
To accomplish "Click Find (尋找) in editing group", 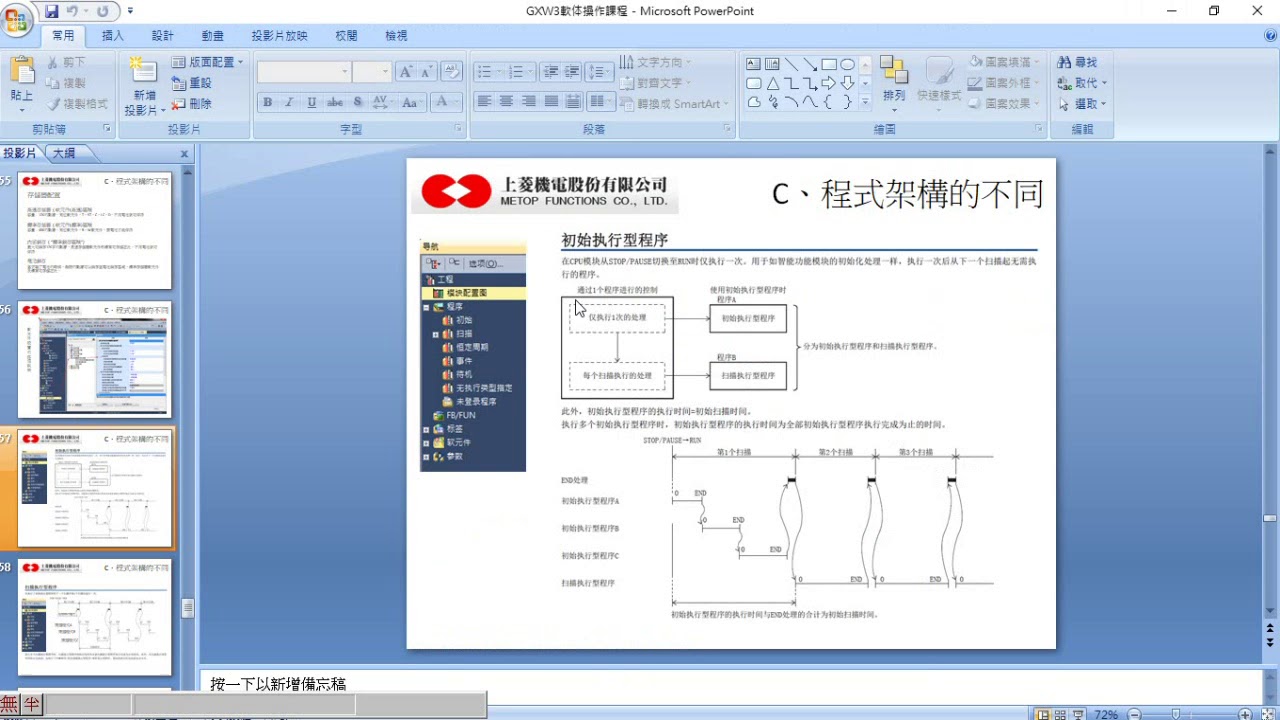I will [x=1079, y=62].
